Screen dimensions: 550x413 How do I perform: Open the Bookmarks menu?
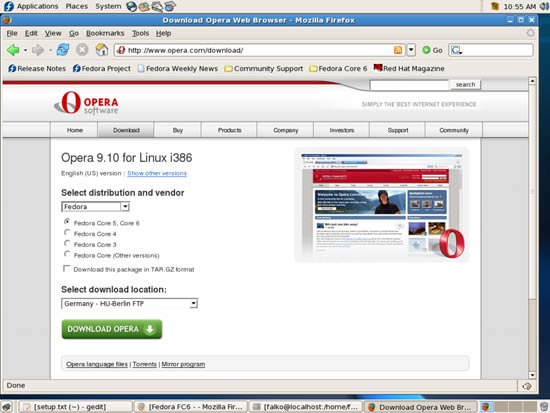[105, 33]
